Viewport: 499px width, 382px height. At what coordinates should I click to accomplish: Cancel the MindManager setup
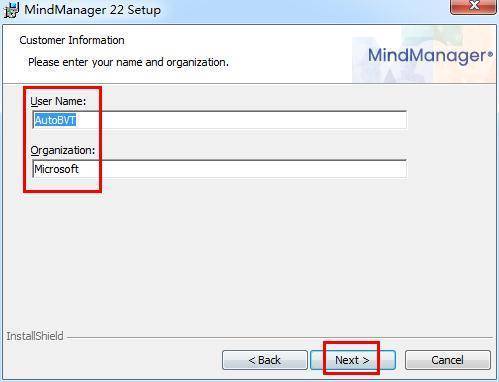[448, 360]
